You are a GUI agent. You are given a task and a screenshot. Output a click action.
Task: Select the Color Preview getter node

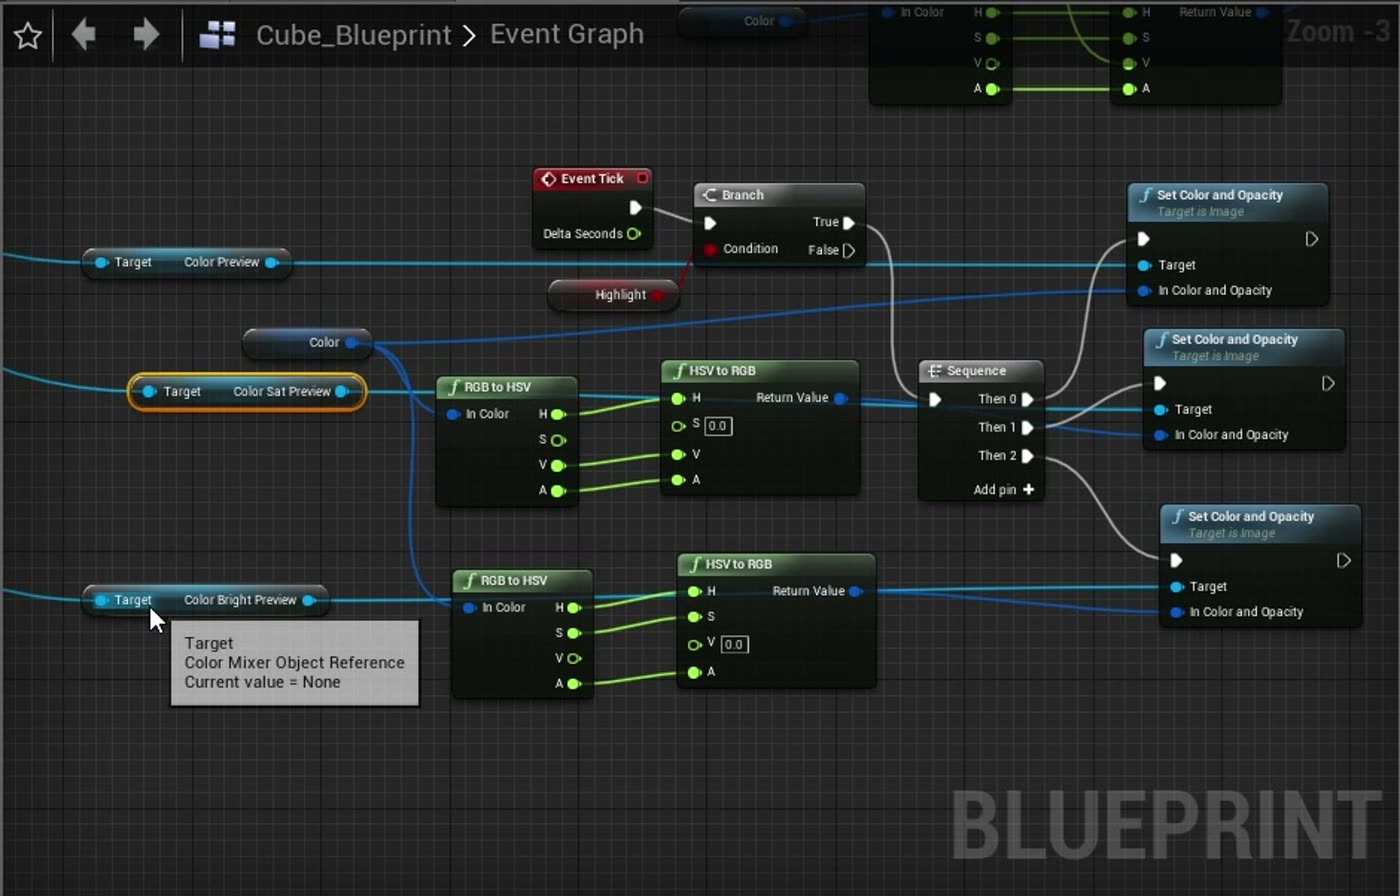pyautogui.click(x=186, y=262)
